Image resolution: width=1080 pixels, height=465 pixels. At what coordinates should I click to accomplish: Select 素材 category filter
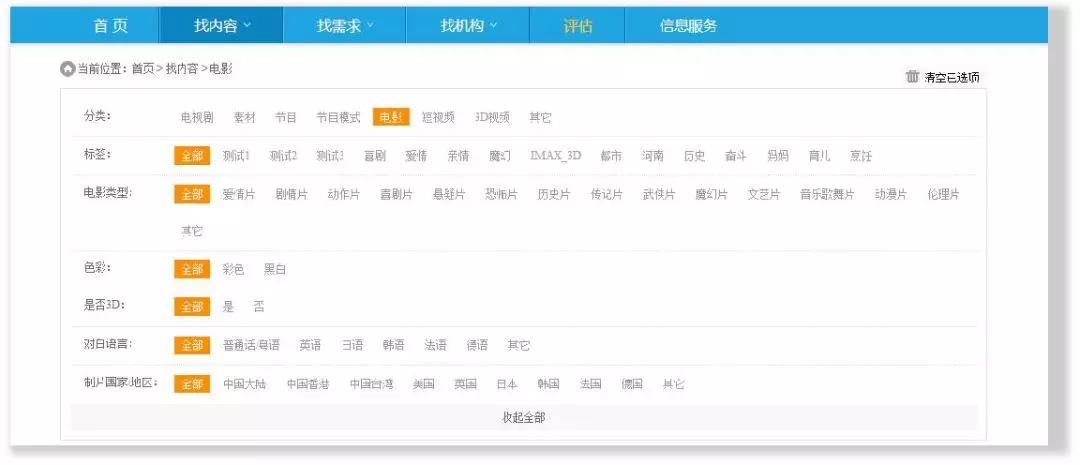click(x=245, y=118)
